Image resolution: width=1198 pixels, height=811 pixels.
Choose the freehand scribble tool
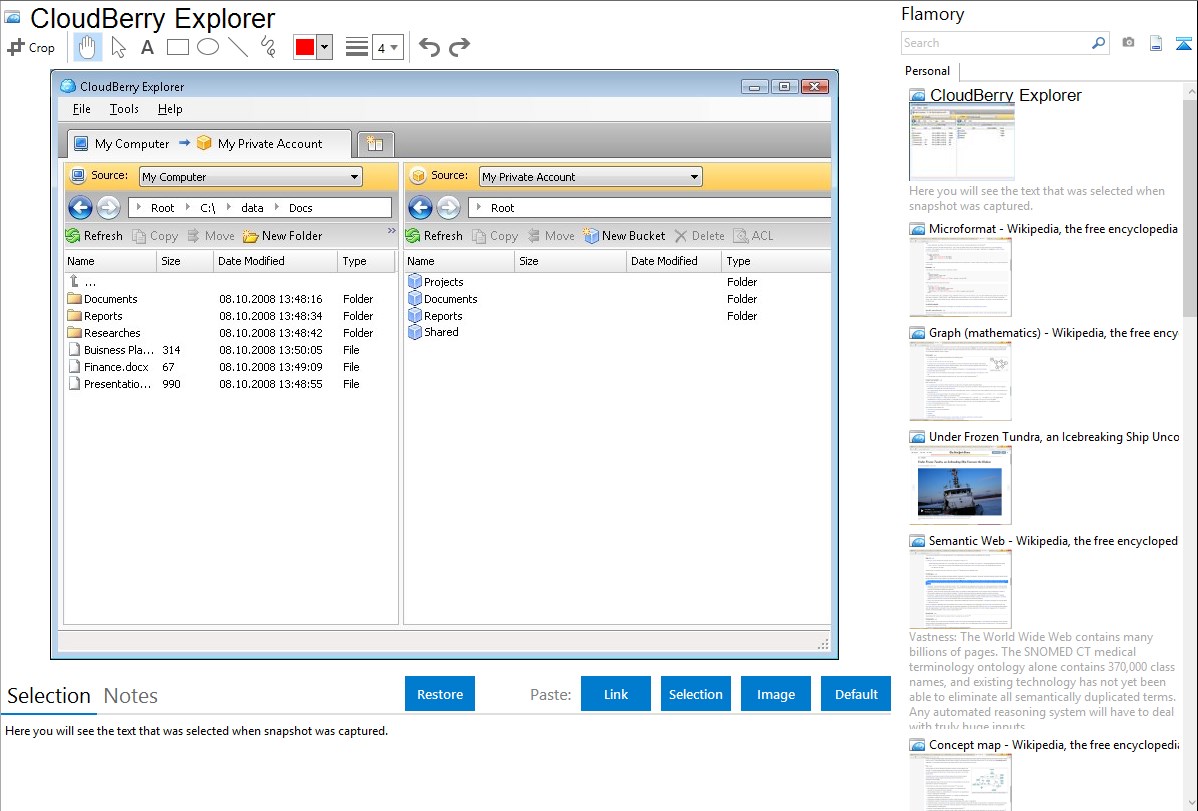point(267,47)
